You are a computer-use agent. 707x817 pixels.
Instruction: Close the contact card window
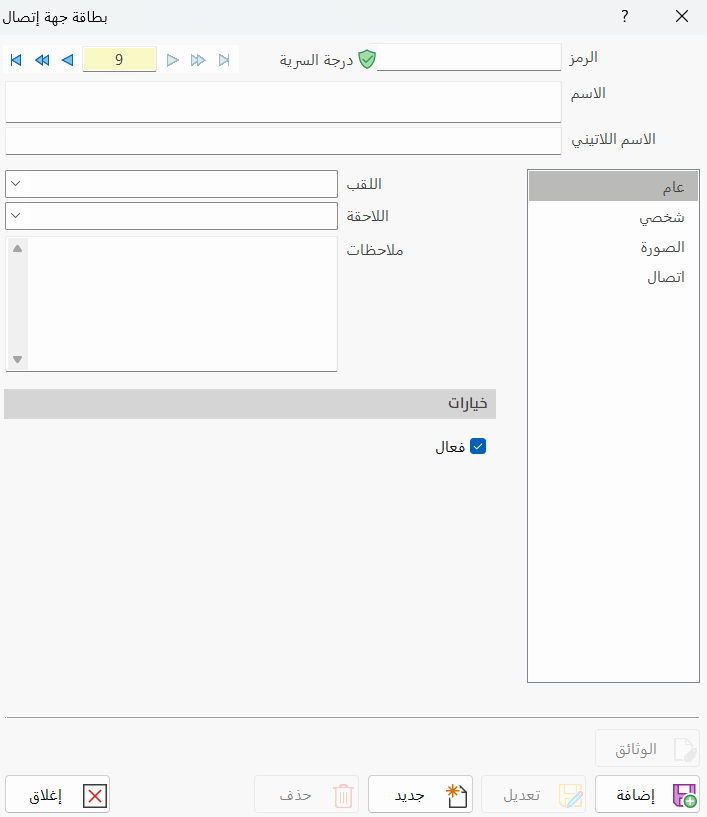point(682,16)
